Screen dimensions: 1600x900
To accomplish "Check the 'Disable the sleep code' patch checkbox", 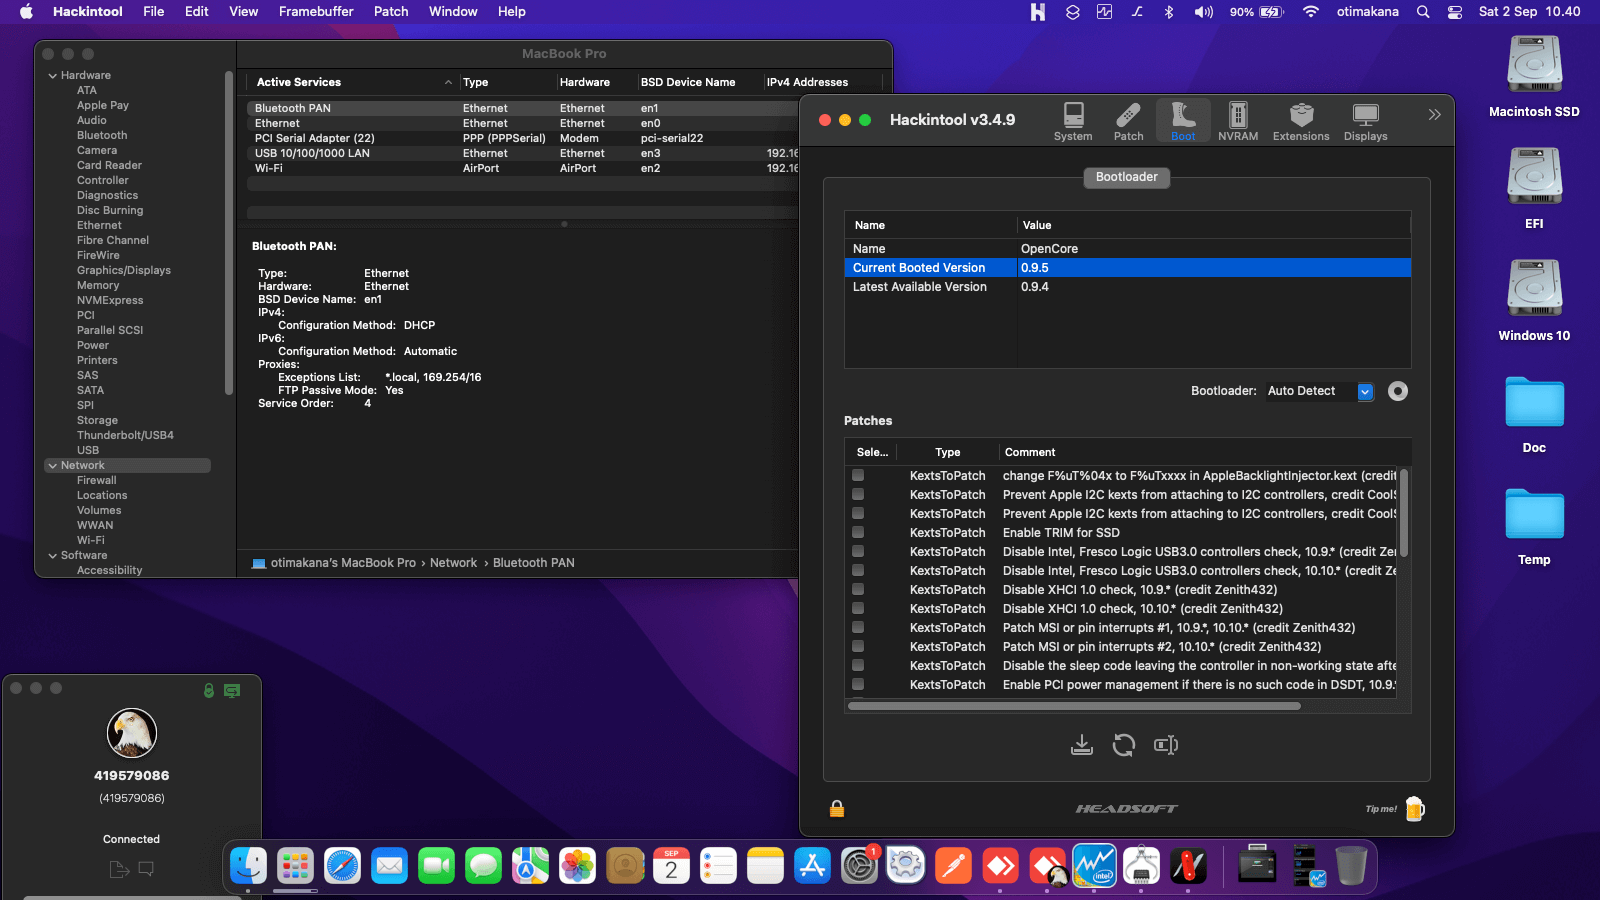I will pos(858,665).
